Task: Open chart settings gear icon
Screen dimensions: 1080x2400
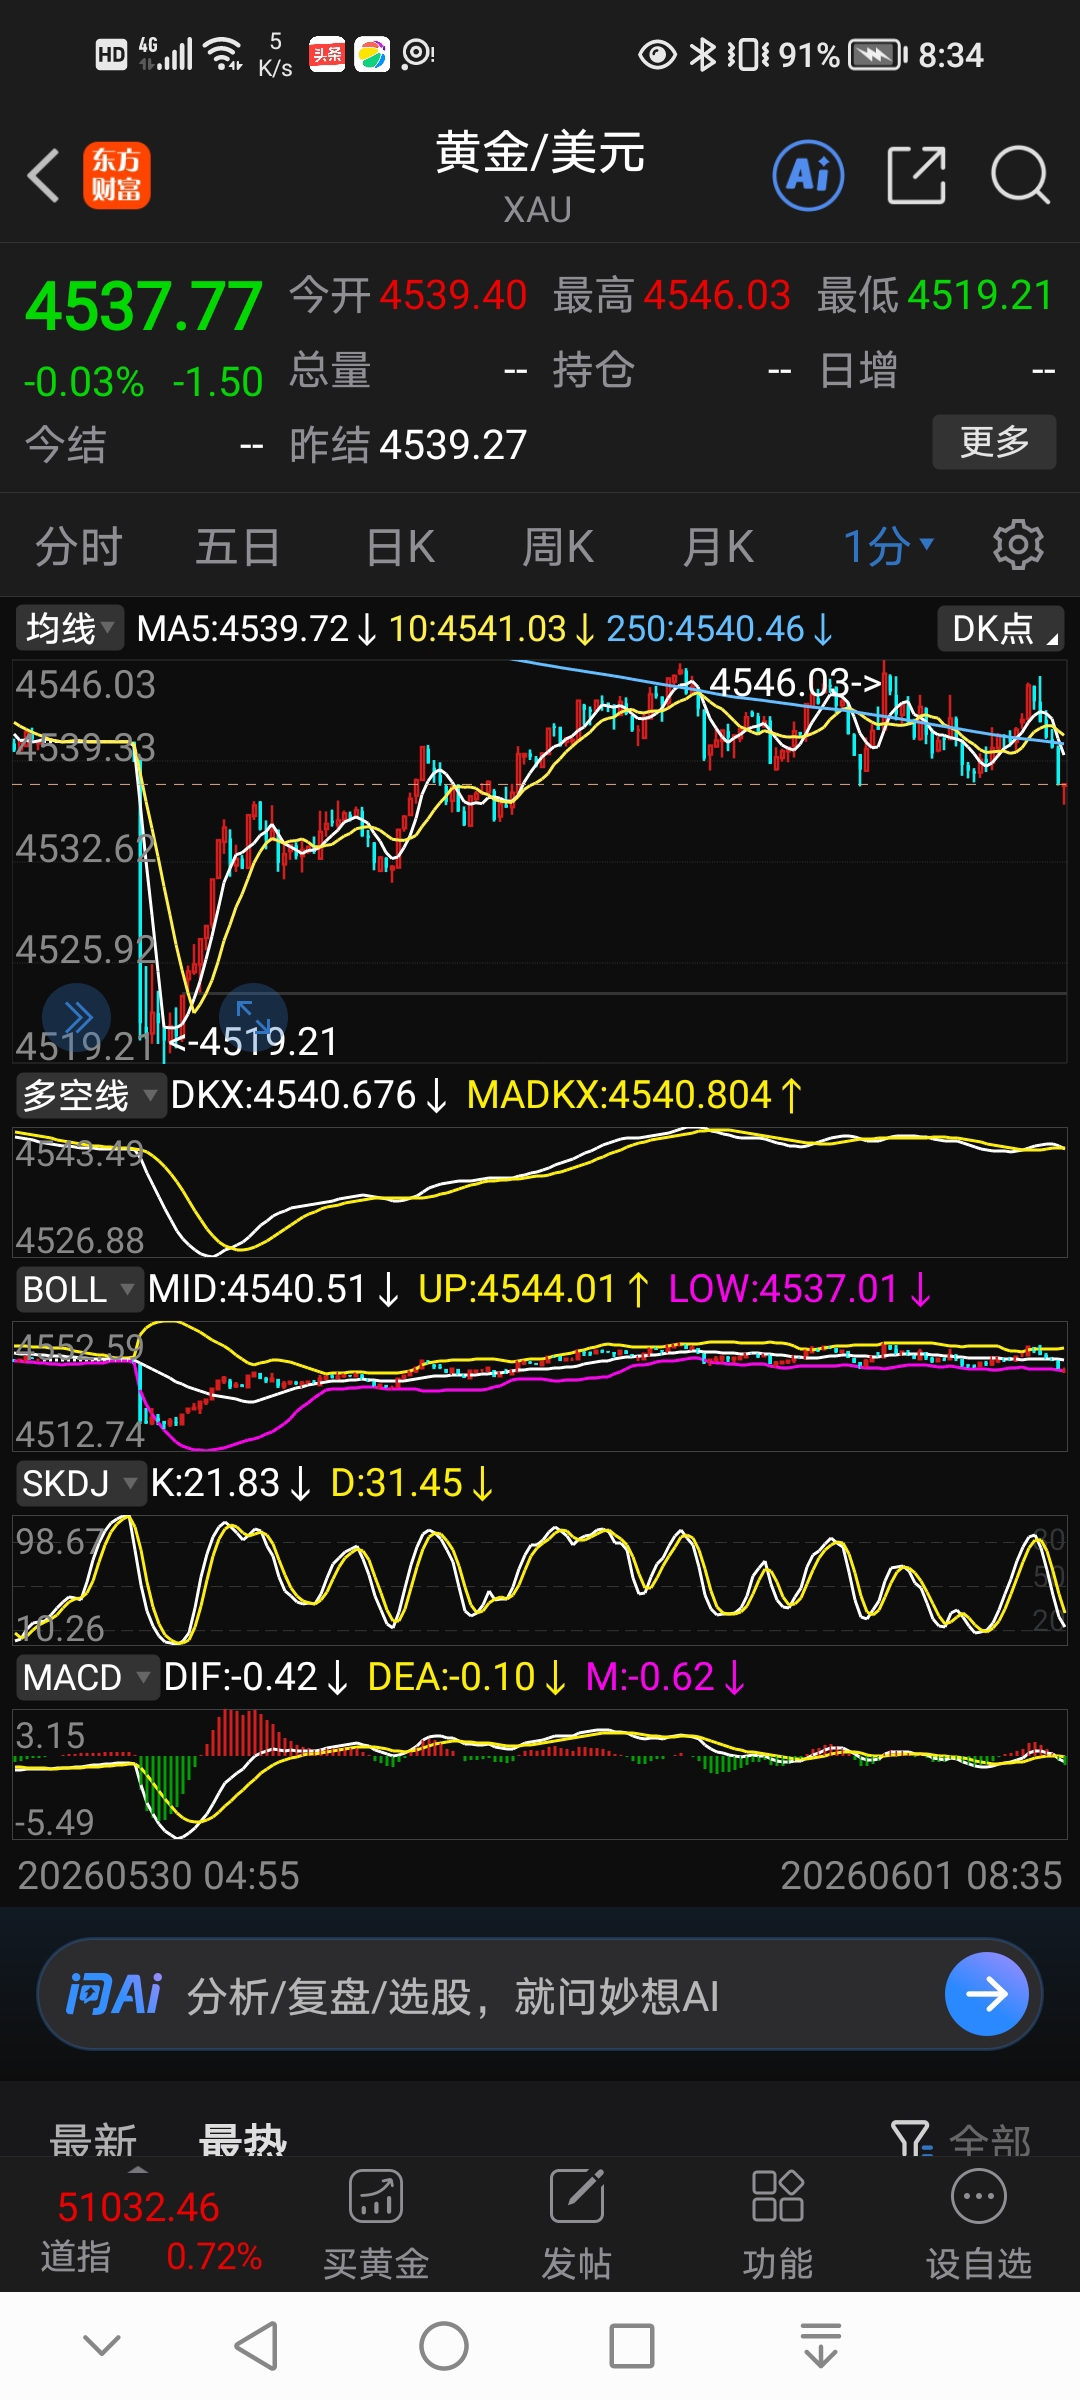Action: pos(1018,545)
